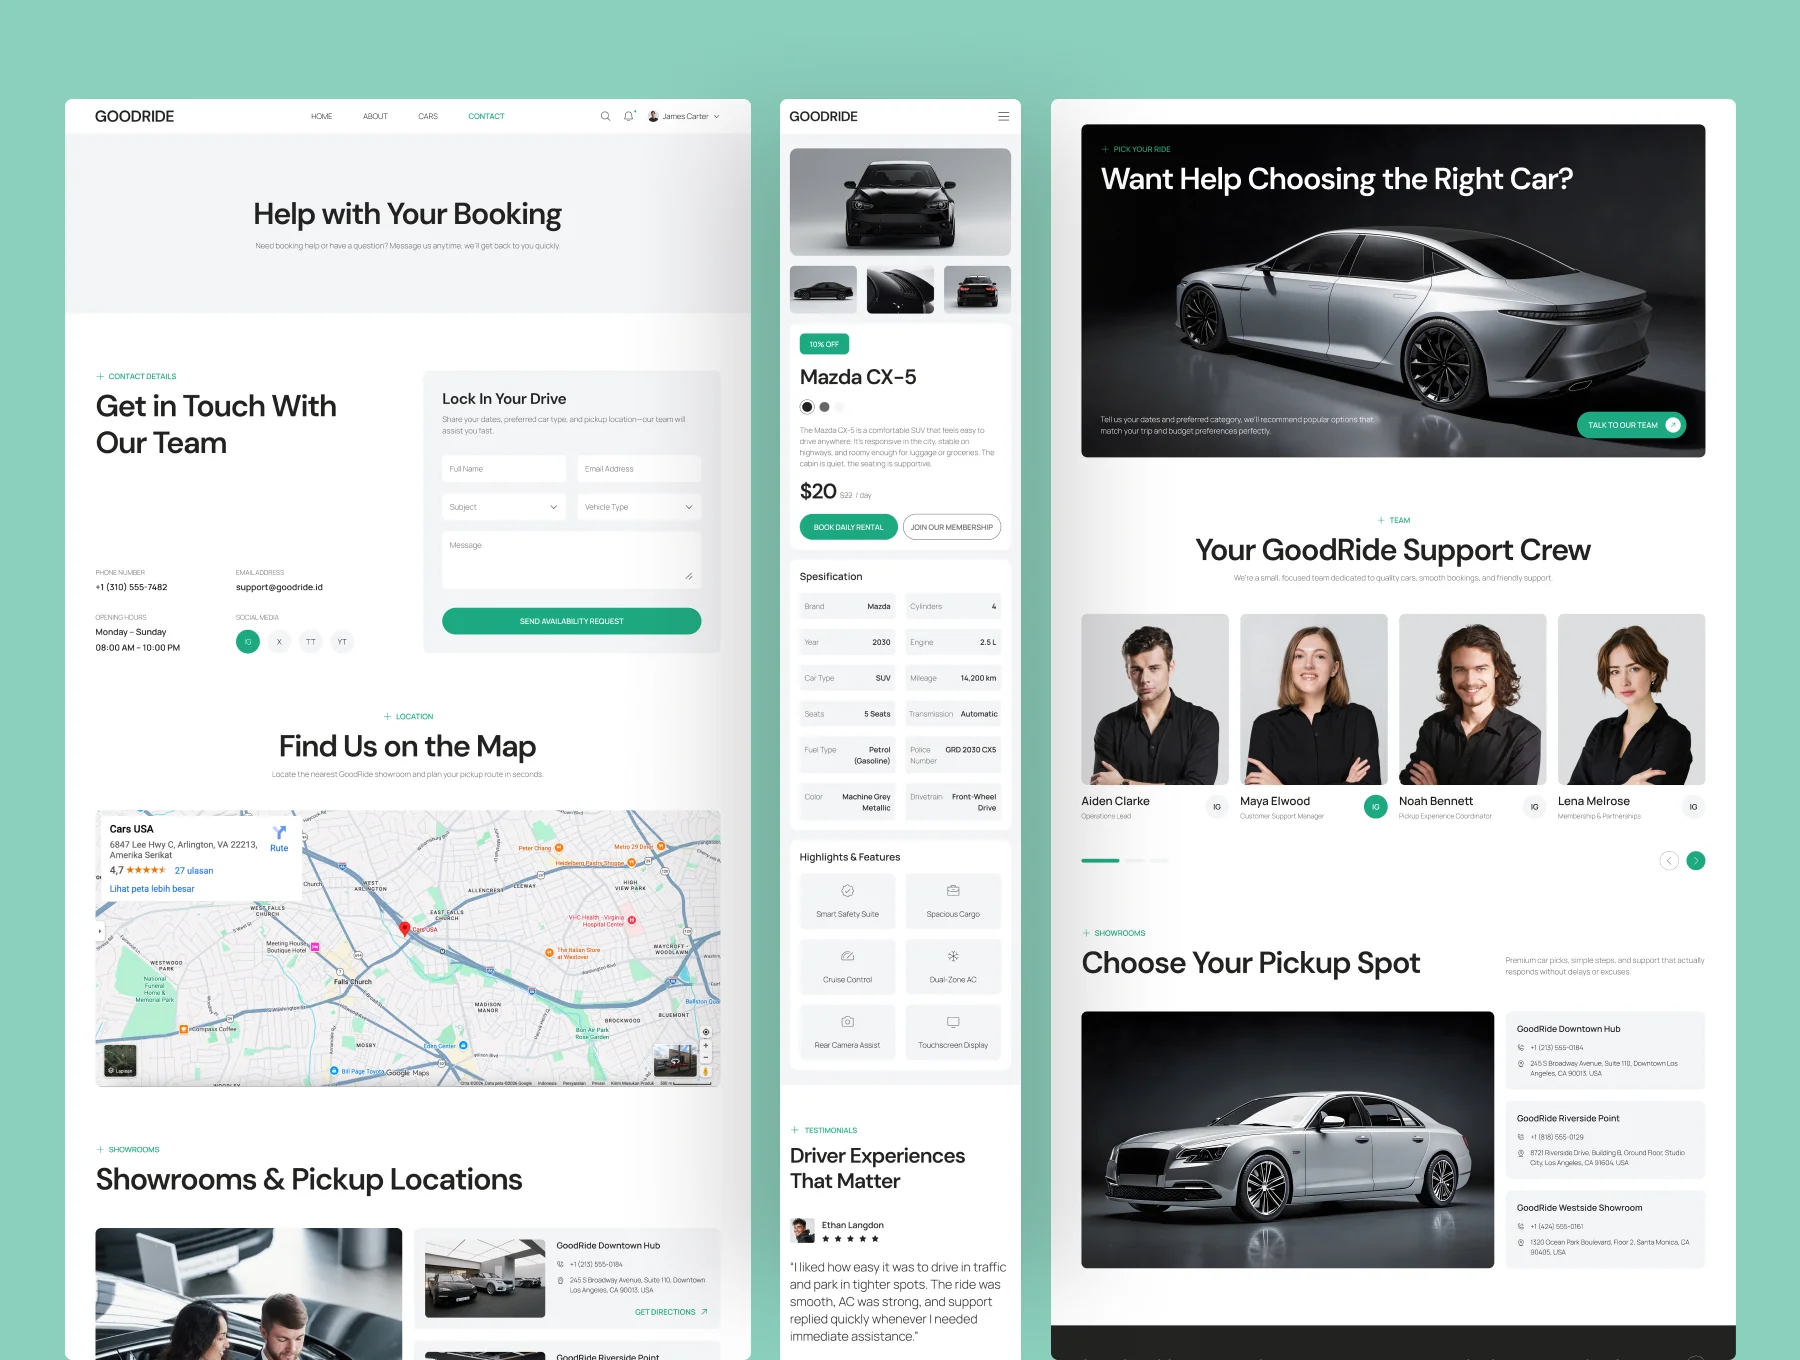Select the rear-view Mazda thumbnail
The height and width of the screenshot is (1360, 1800).
(x=977, y=290)
